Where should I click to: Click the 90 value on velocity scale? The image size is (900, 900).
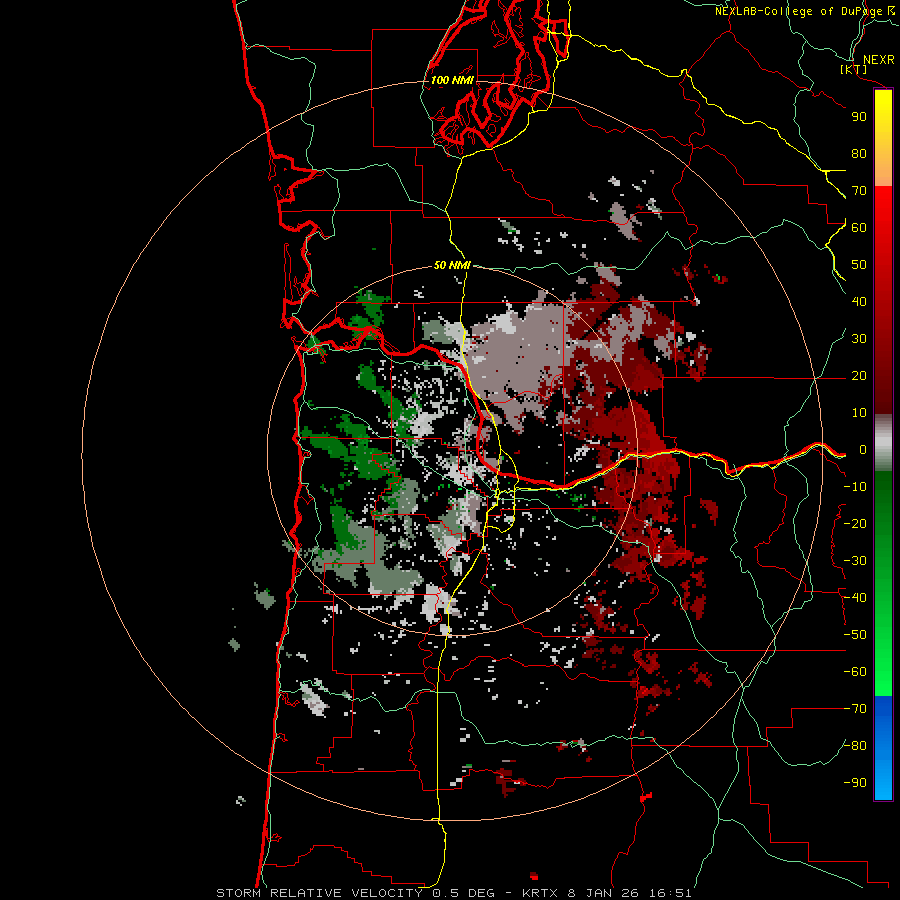pos(859,117)
